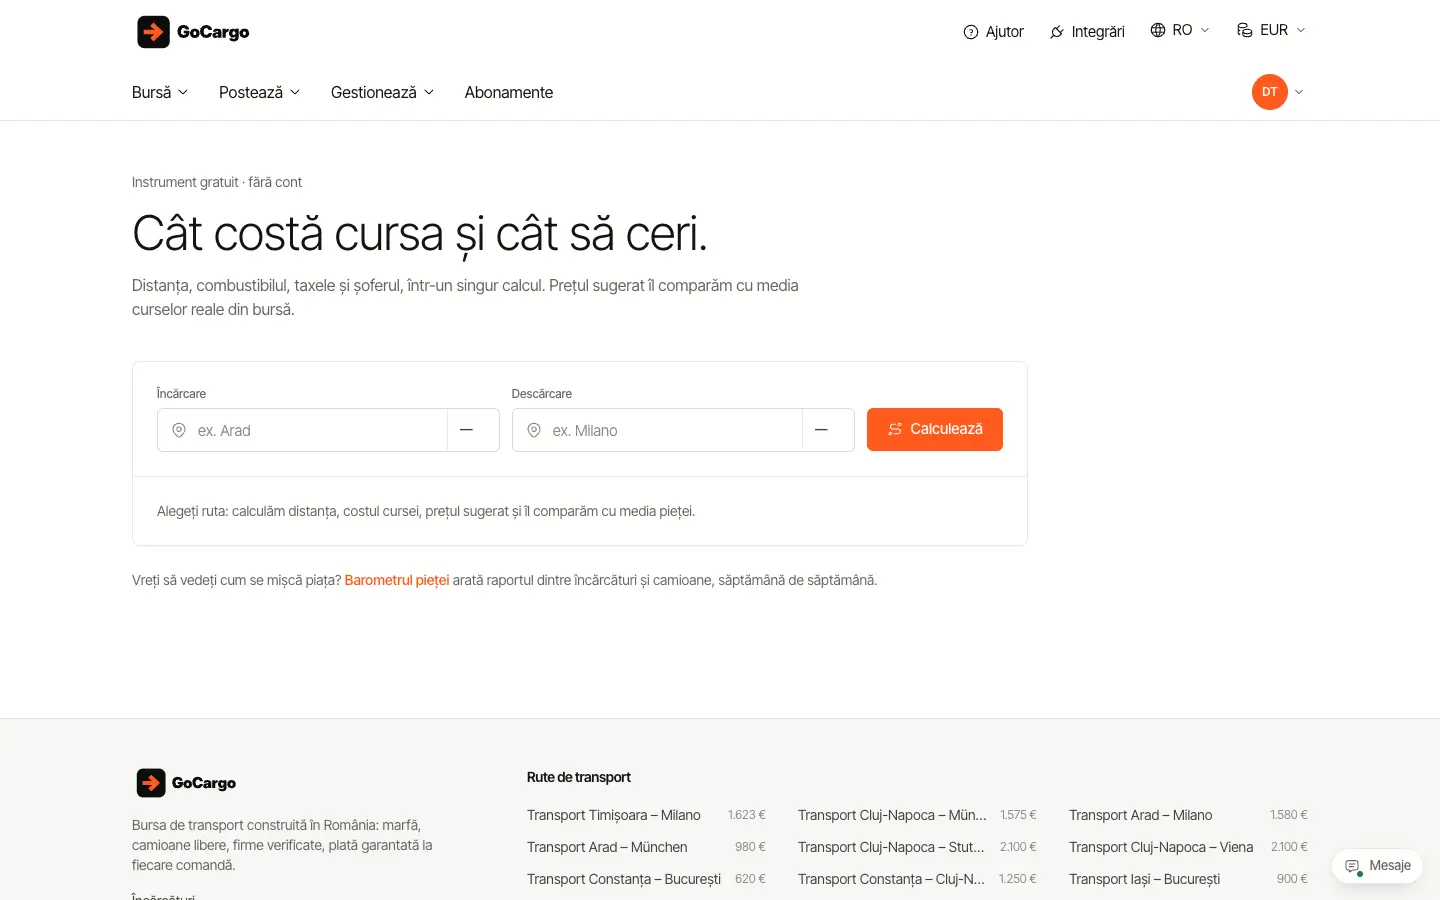1440x900 pixels.
Task: Open the Transport Constanța – Cluj-N... route
Action: click(891, 879)
